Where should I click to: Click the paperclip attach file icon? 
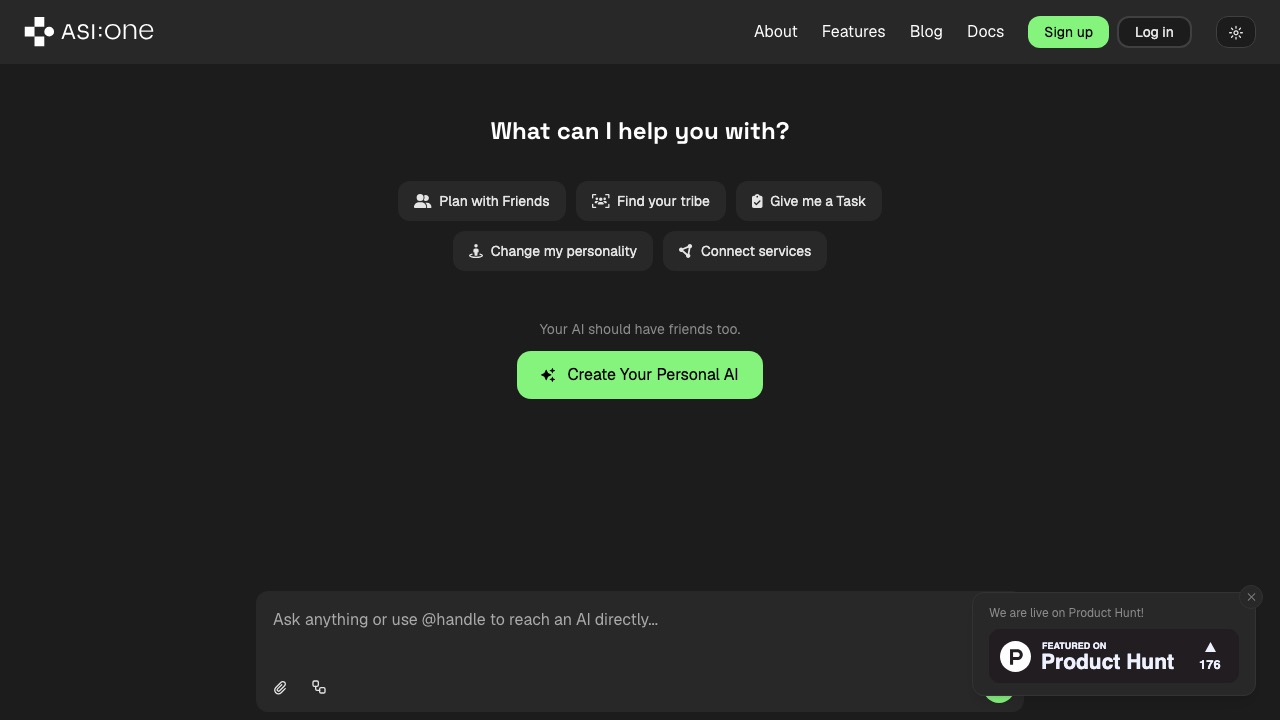coord(281,688)
